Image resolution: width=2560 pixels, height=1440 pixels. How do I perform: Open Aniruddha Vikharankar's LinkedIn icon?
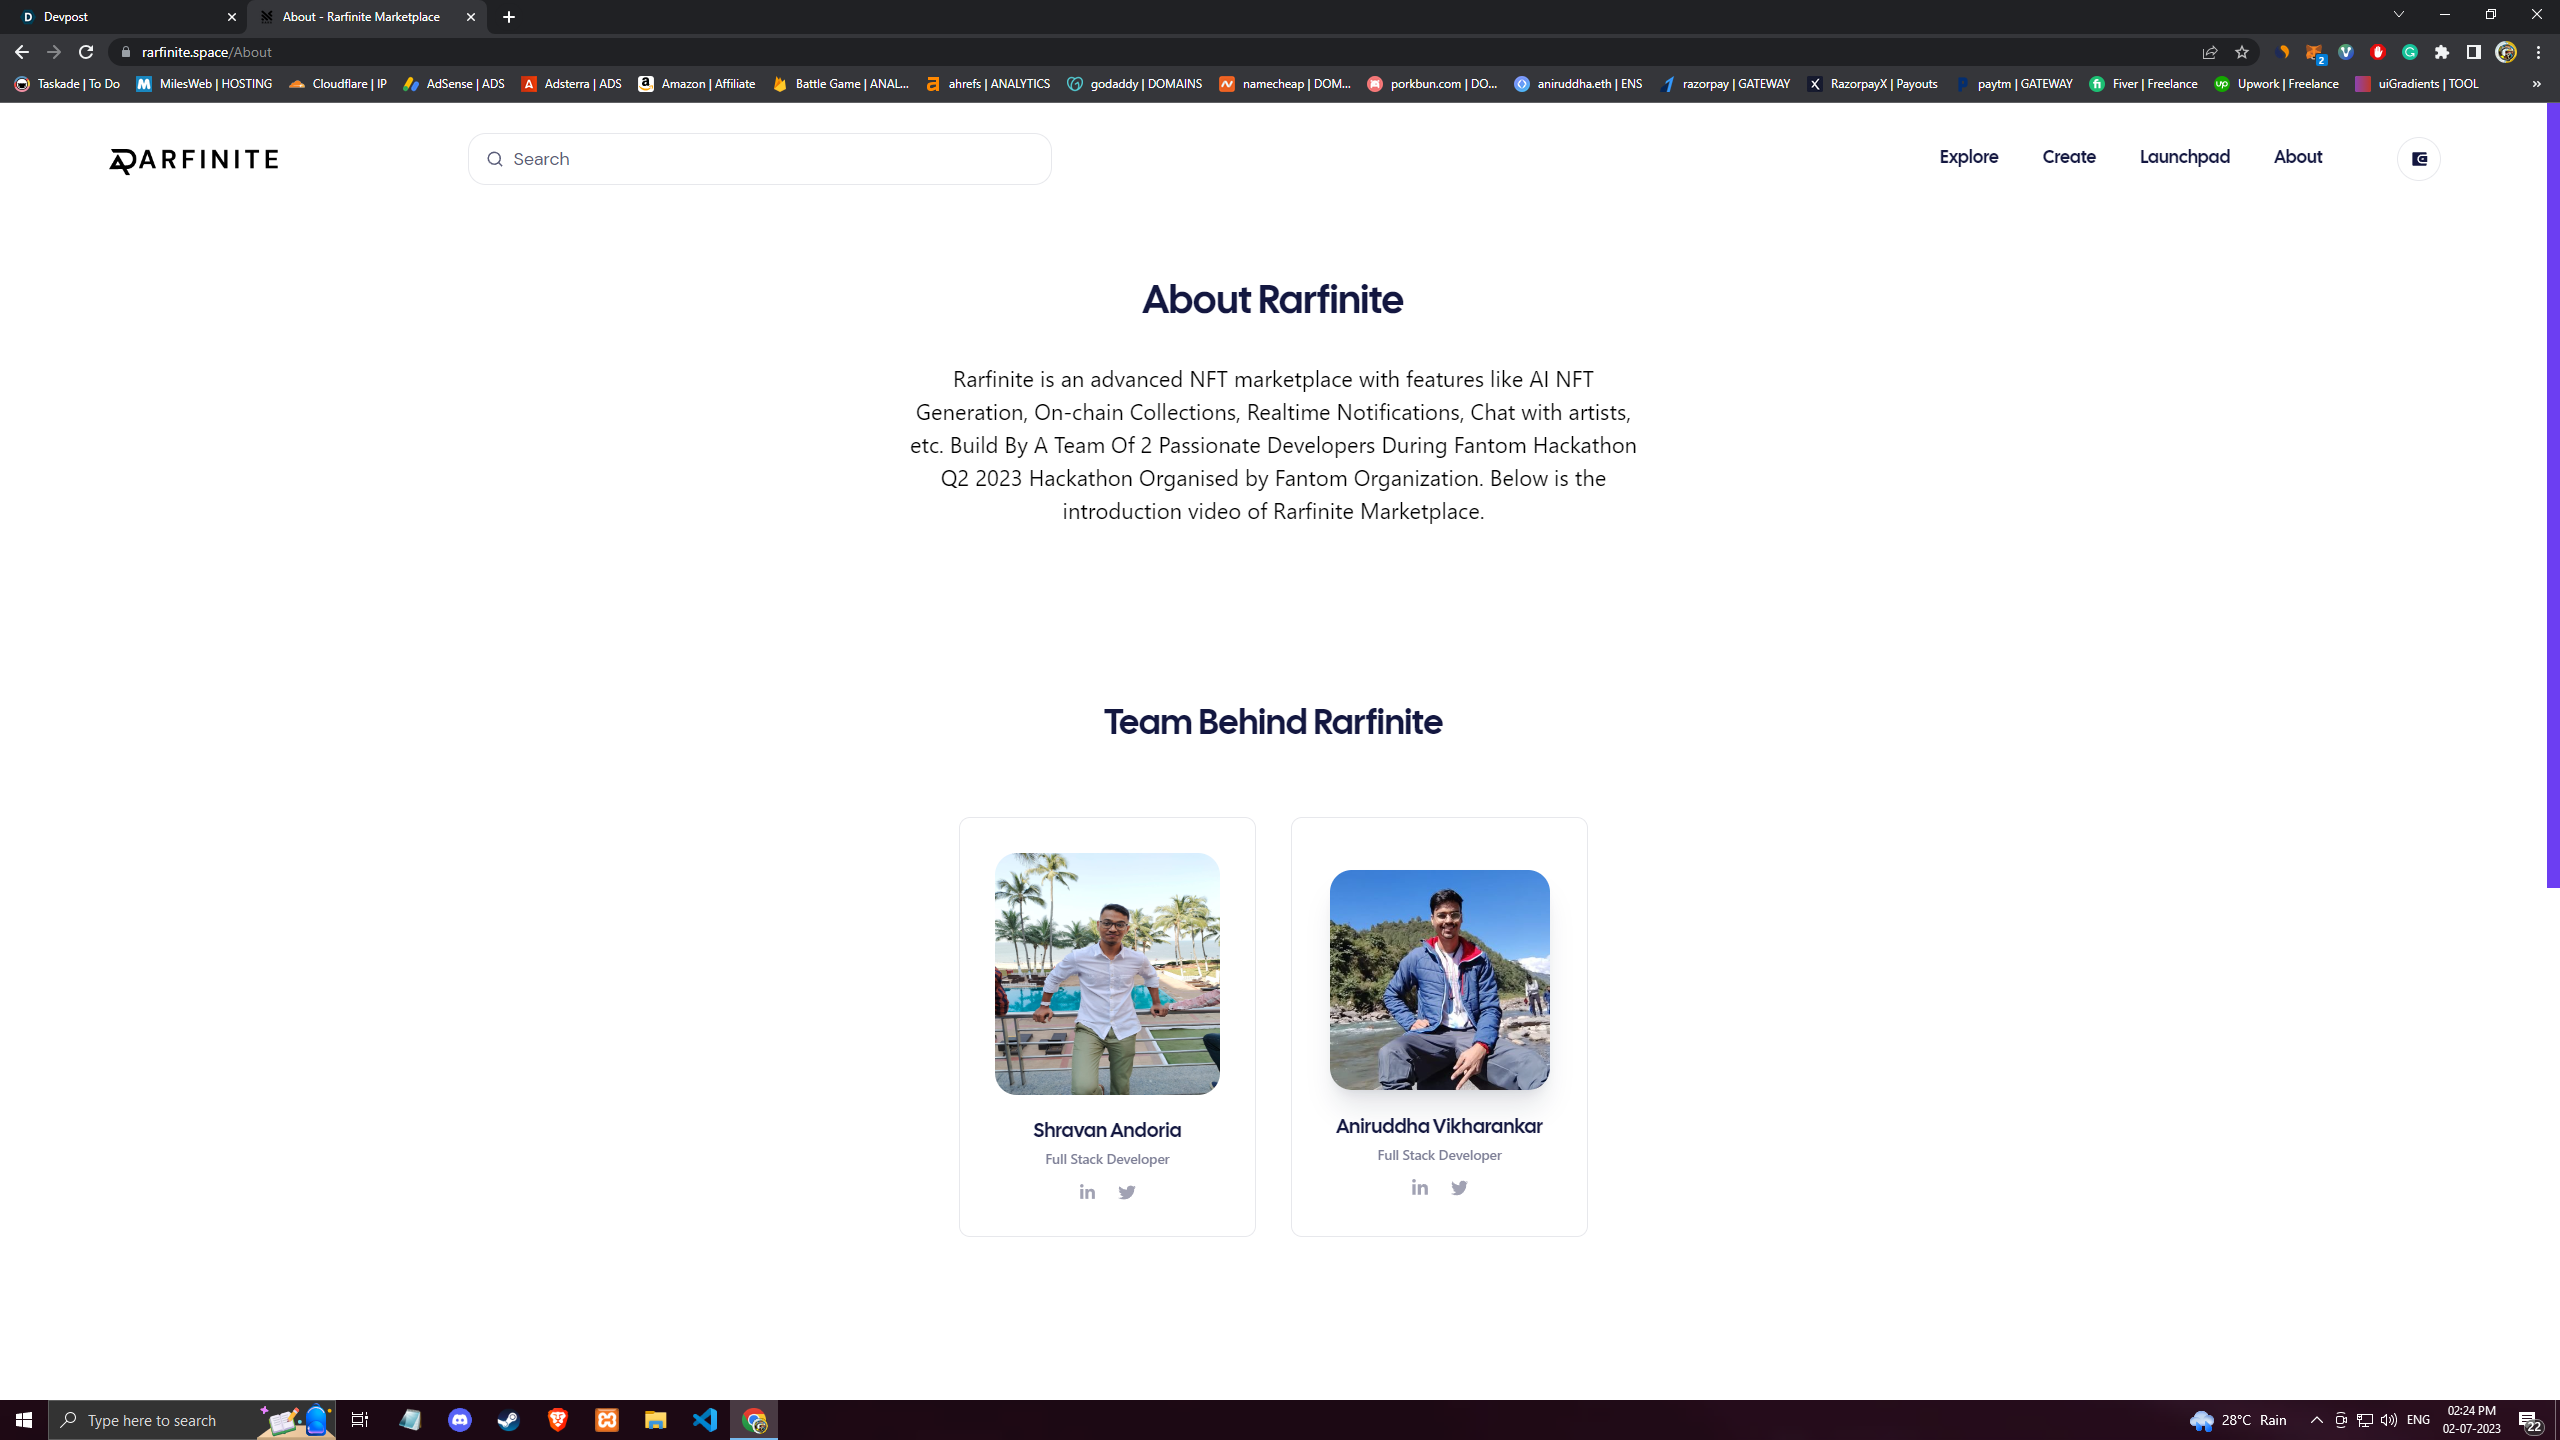[x=1419, y=1188]
